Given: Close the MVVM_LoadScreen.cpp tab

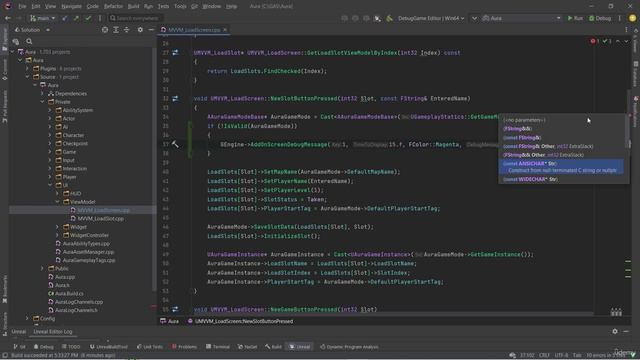Looking at the screenshot, I should click(225, 30).
